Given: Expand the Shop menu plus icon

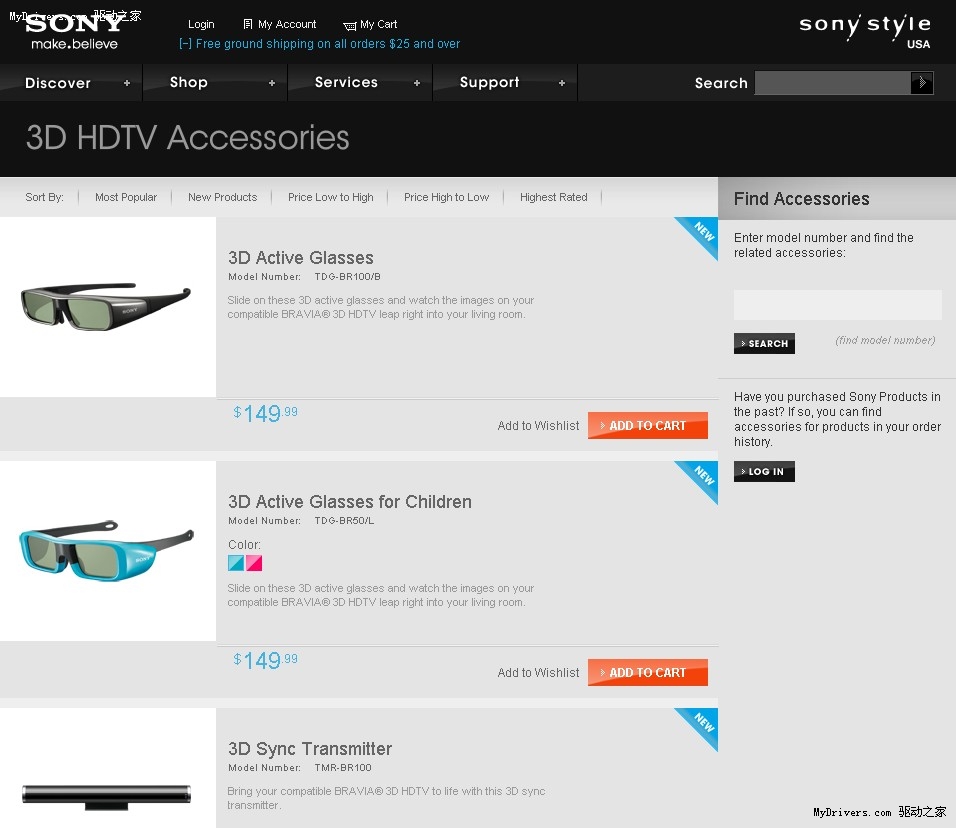Looking at the screenshot, I should point(272,83).
